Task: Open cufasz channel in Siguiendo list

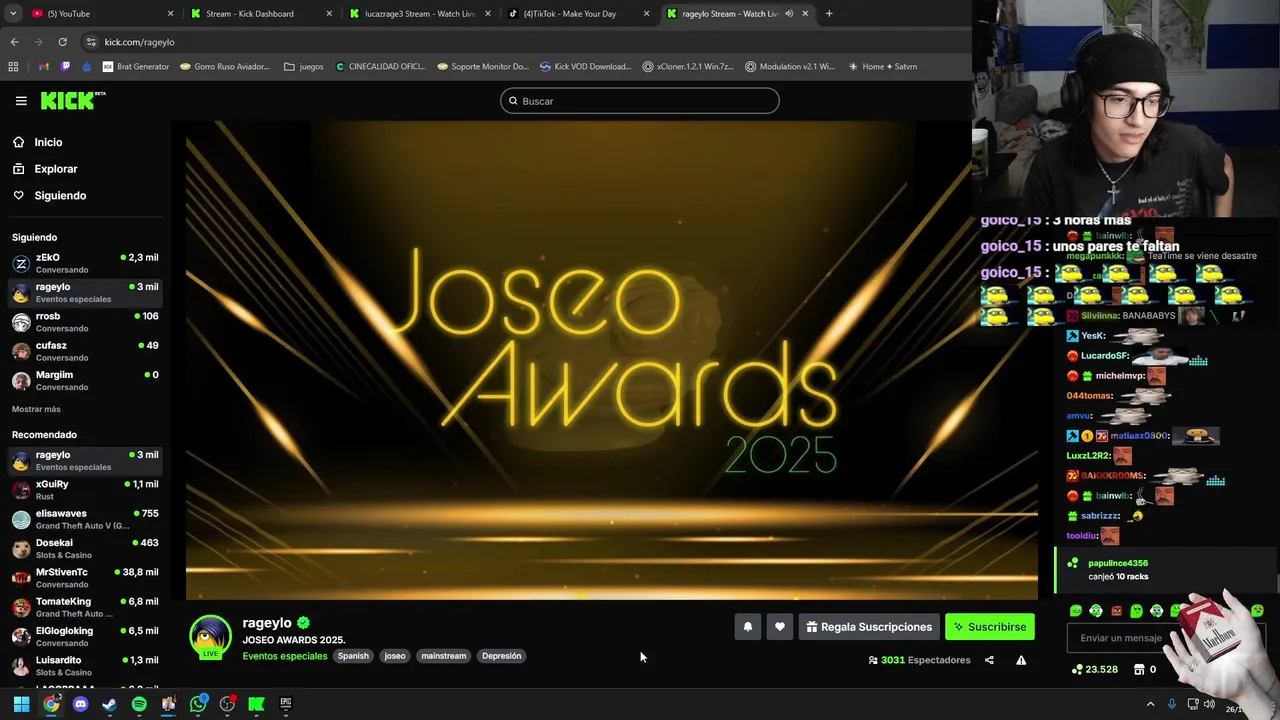Action: tap(85, 351)
